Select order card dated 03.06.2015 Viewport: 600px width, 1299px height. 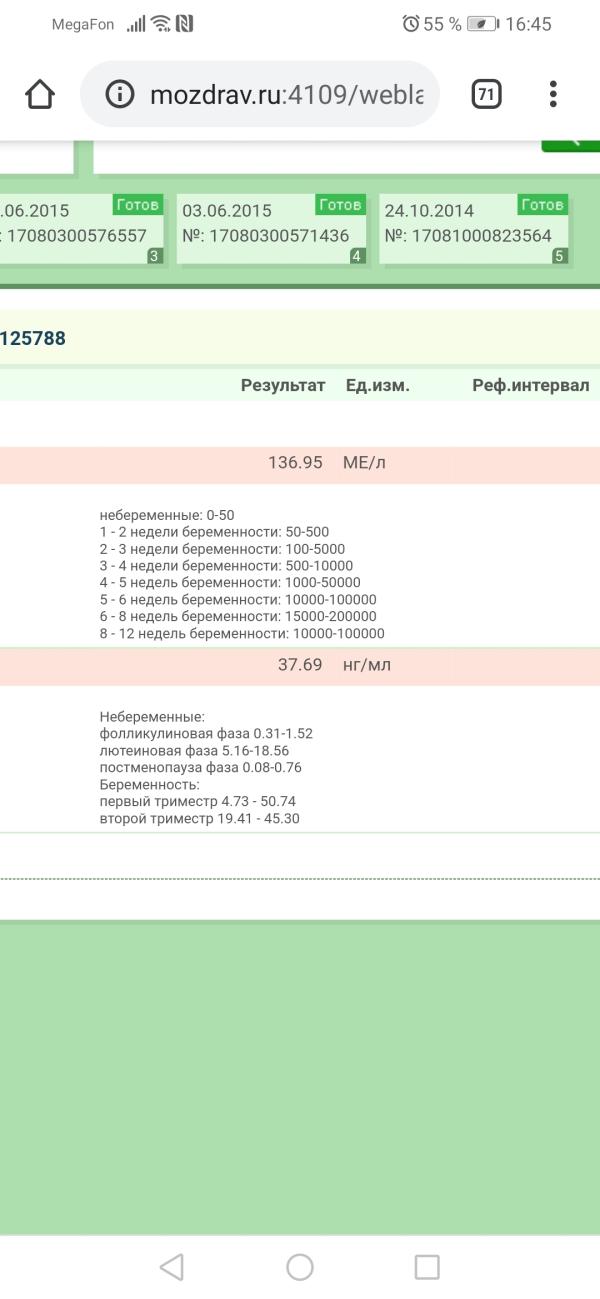[x=272, y=229]
